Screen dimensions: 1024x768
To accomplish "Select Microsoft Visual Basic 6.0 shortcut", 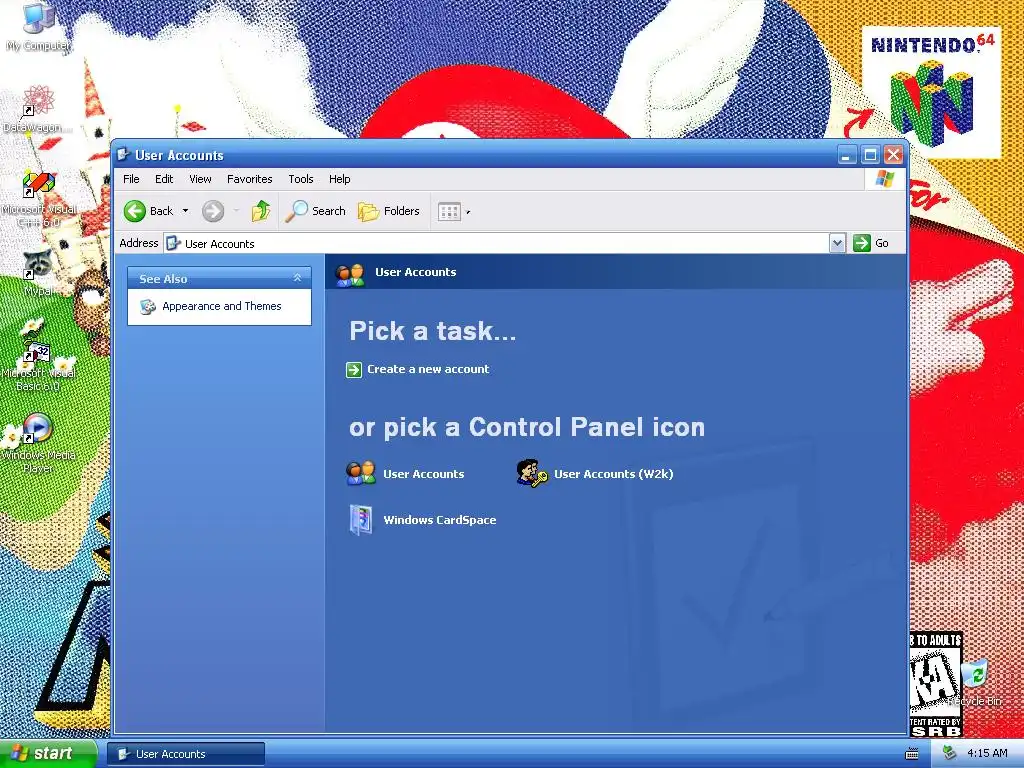I will click(38, 366).
